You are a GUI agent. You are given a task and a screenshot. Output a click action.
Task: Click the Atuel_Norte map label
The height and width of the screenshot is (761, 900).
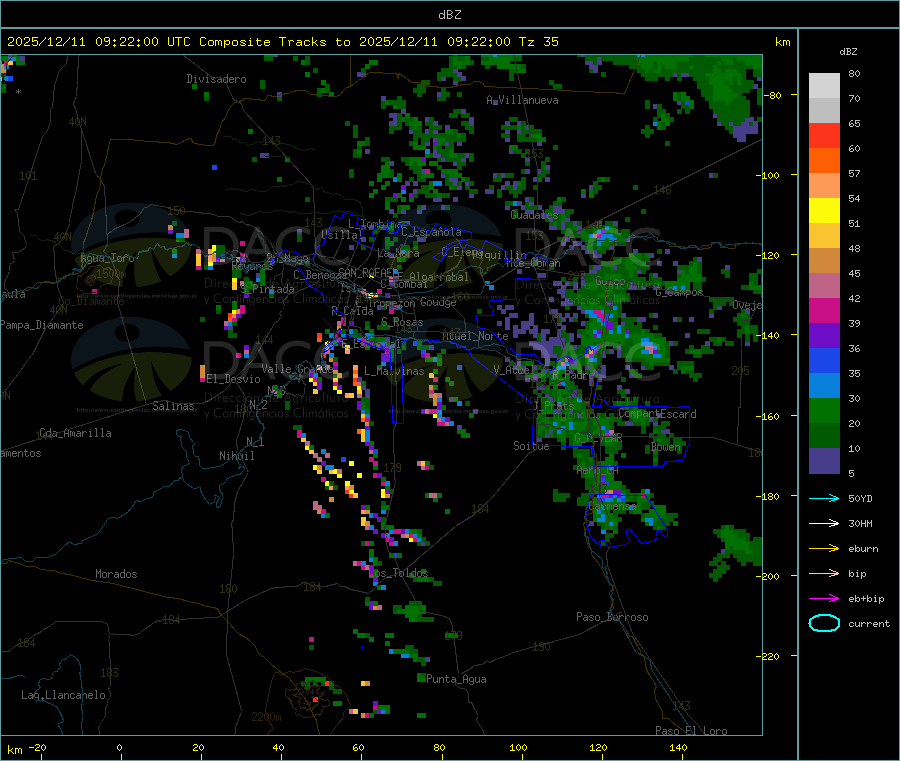(475, 336)
